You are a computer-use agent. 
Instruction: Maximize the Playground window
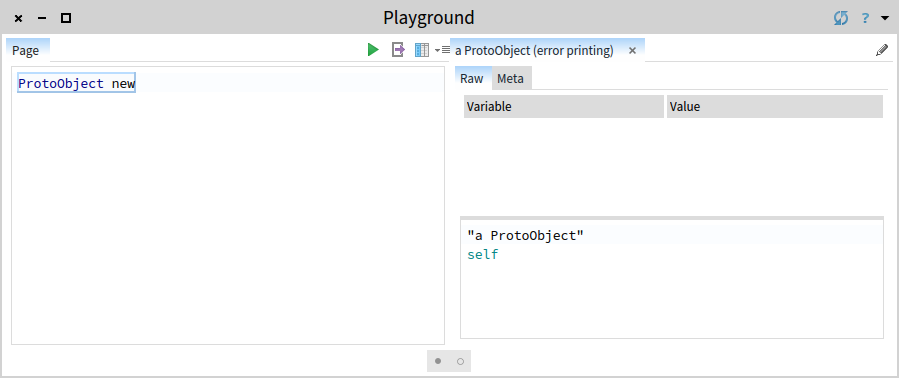[66, 18]
